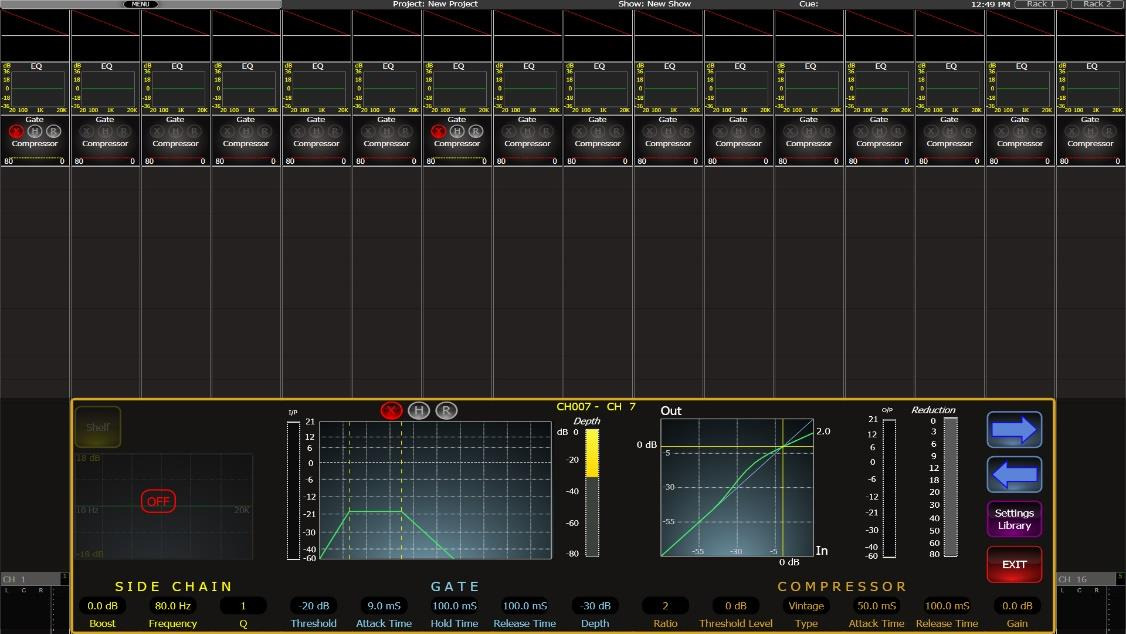Go to previous channel with blue left arrow
1126x634 pixels.
[1014, 475]
